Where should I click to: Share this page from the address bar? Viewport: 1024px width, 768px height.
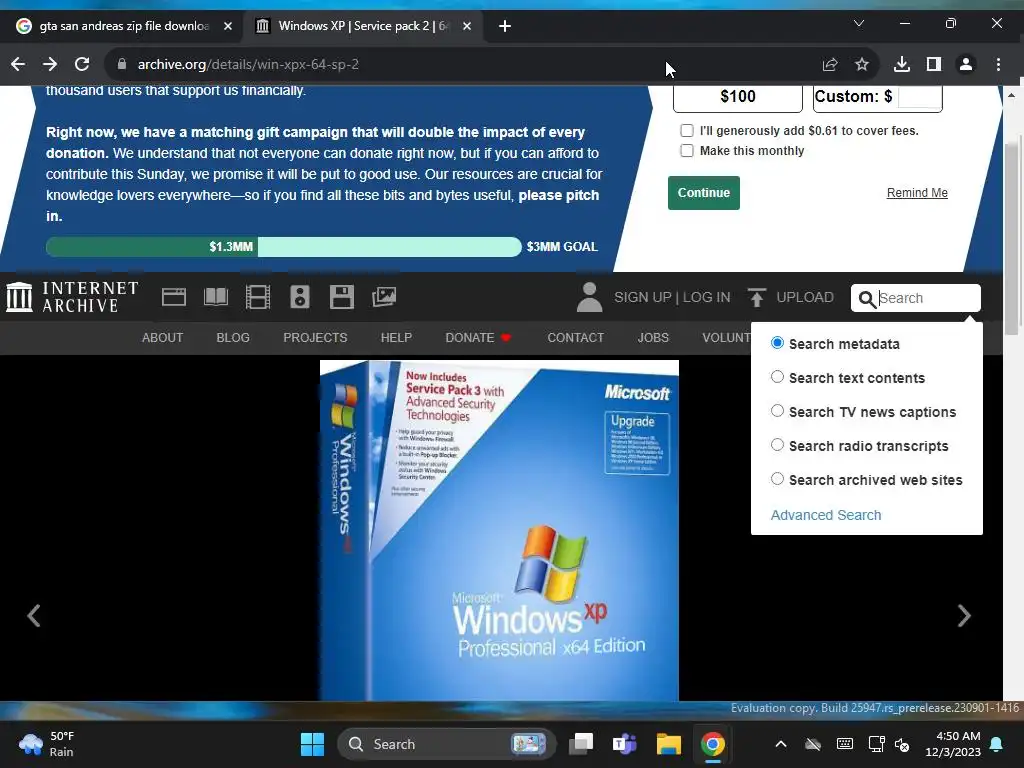tap(830, 64)
